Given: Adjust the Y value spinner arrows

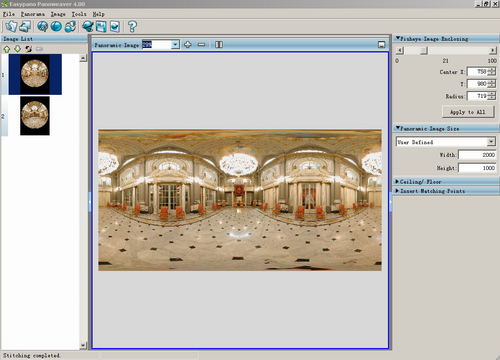Looking at the screenshot, I should 492,84.
